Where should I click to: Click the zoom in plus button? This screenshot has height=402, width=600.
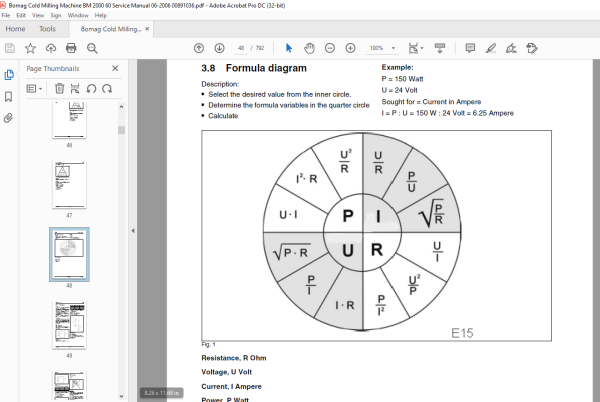[351, 48]
